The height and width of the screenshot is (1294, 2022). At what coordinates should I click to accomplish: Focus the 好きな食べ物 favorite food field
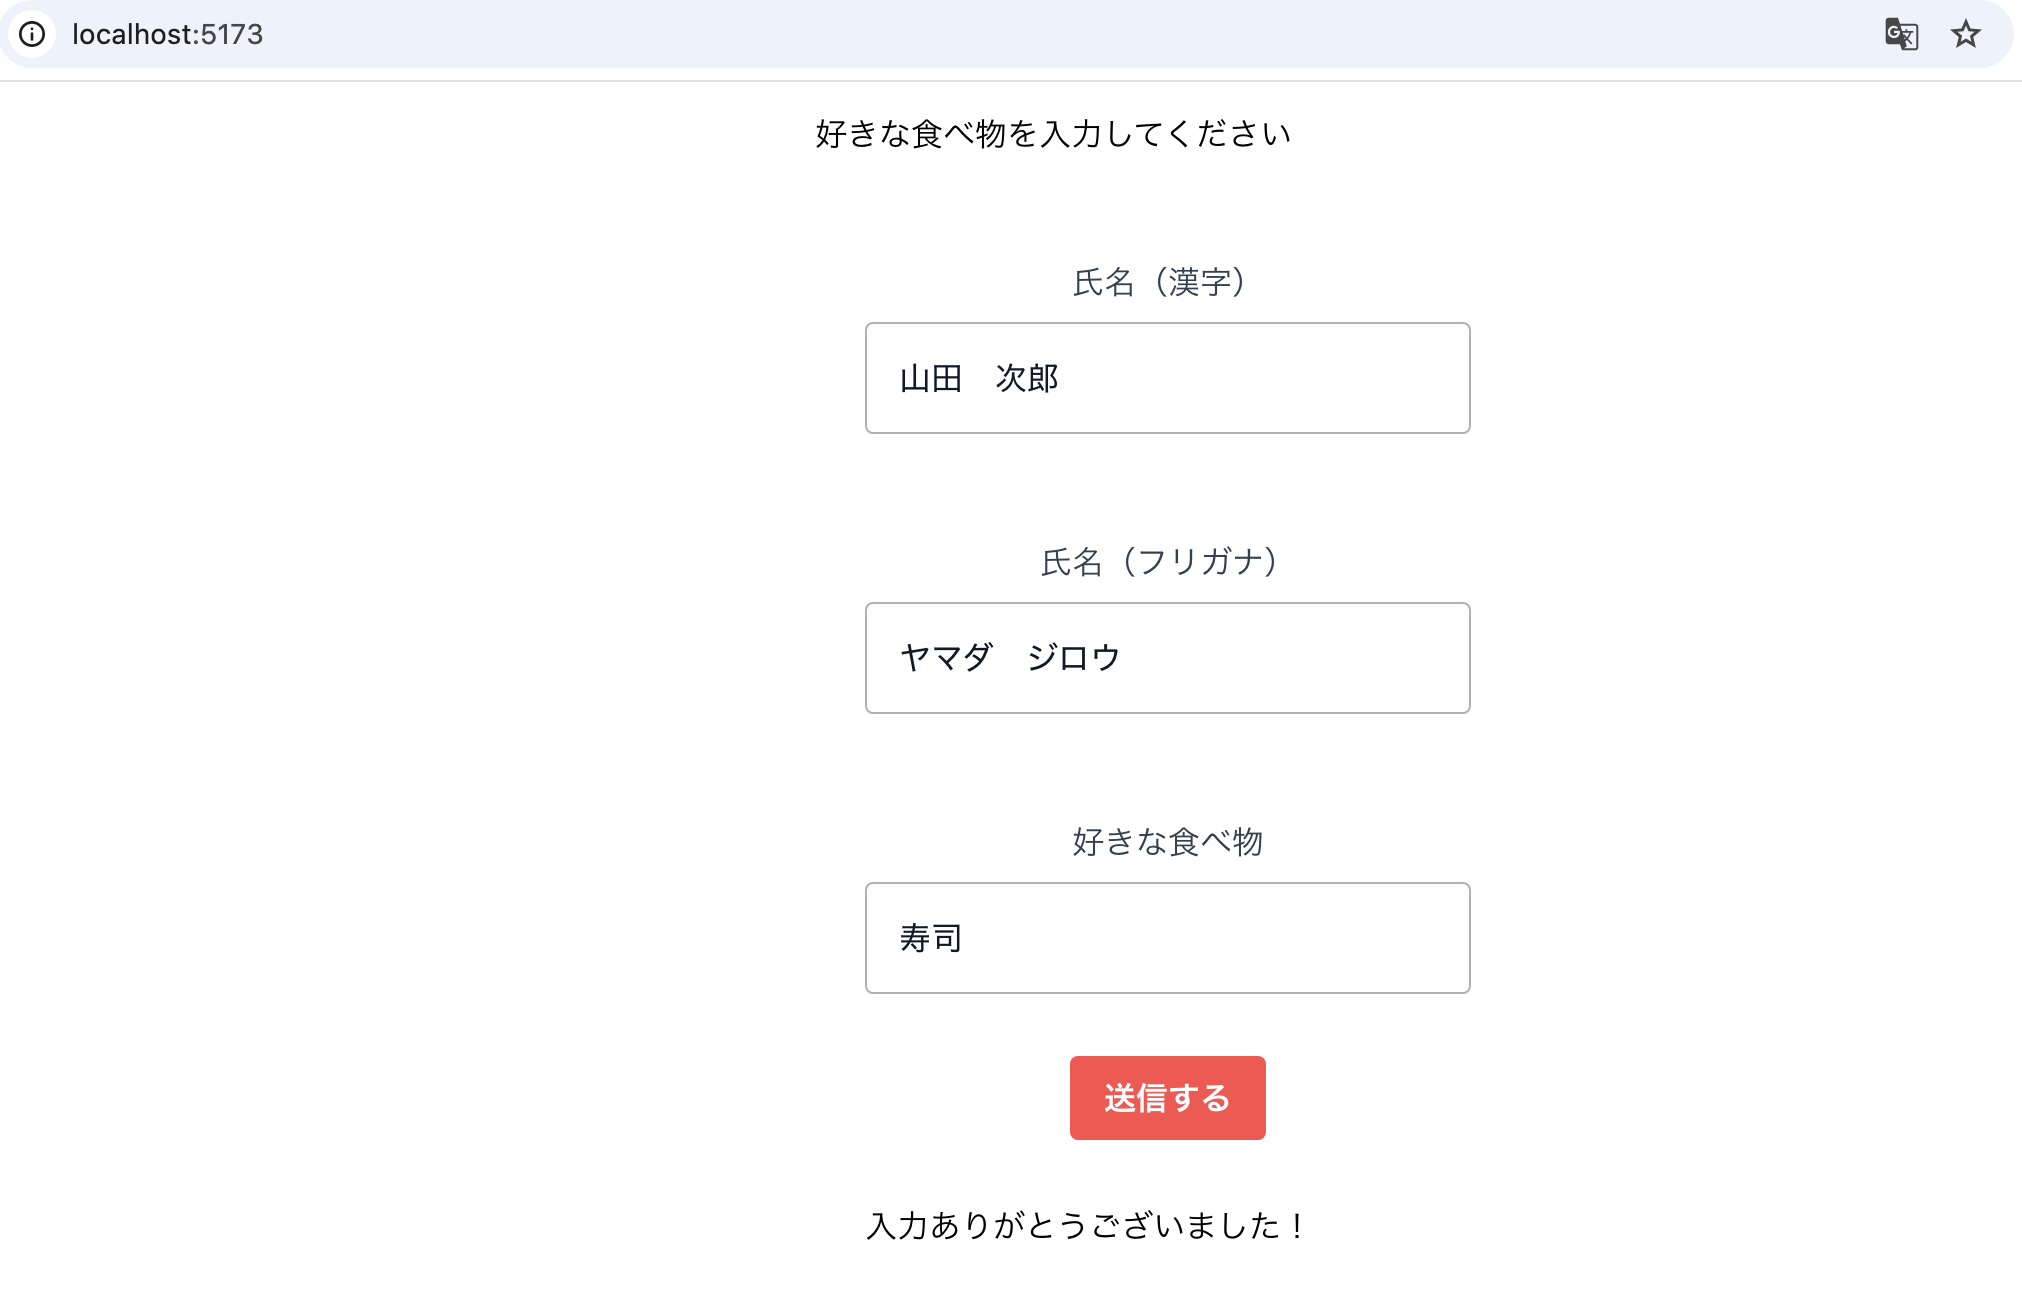[x=1167, y=937]
